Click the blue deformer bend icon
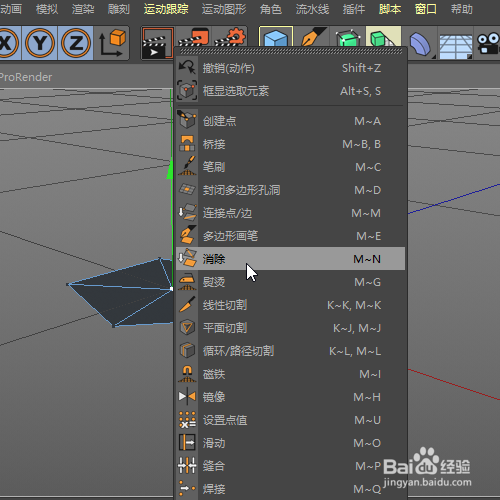The height and width of the screenshot is (500, 500). (x=420, y=45)
